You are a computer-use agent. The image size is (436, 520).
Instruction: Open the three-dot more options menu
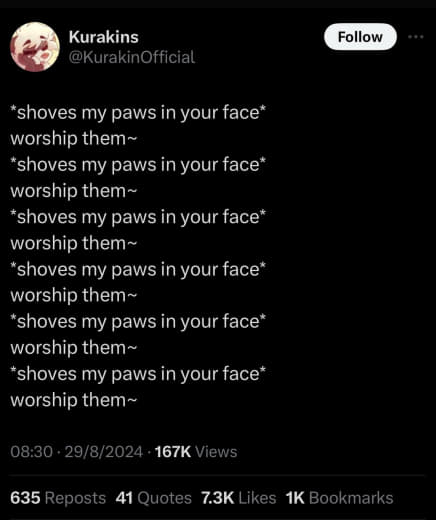pos(416,37)
